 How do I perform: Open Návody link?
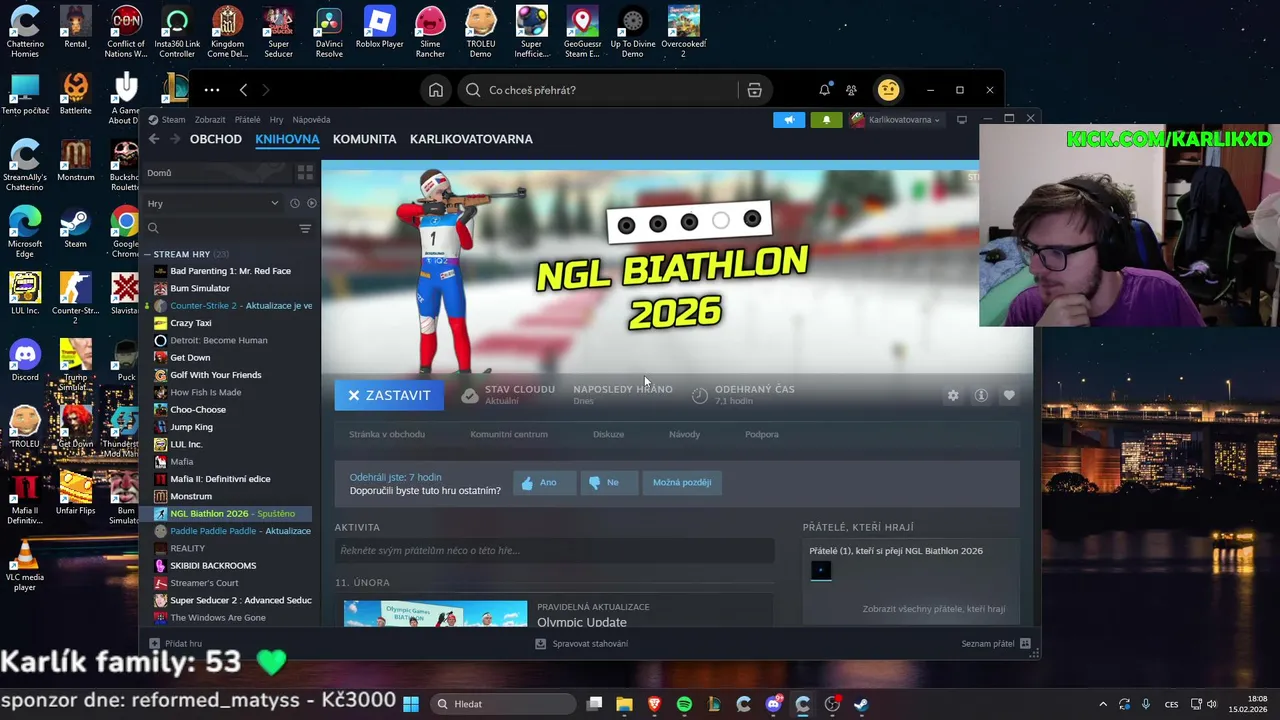(684, 434)
